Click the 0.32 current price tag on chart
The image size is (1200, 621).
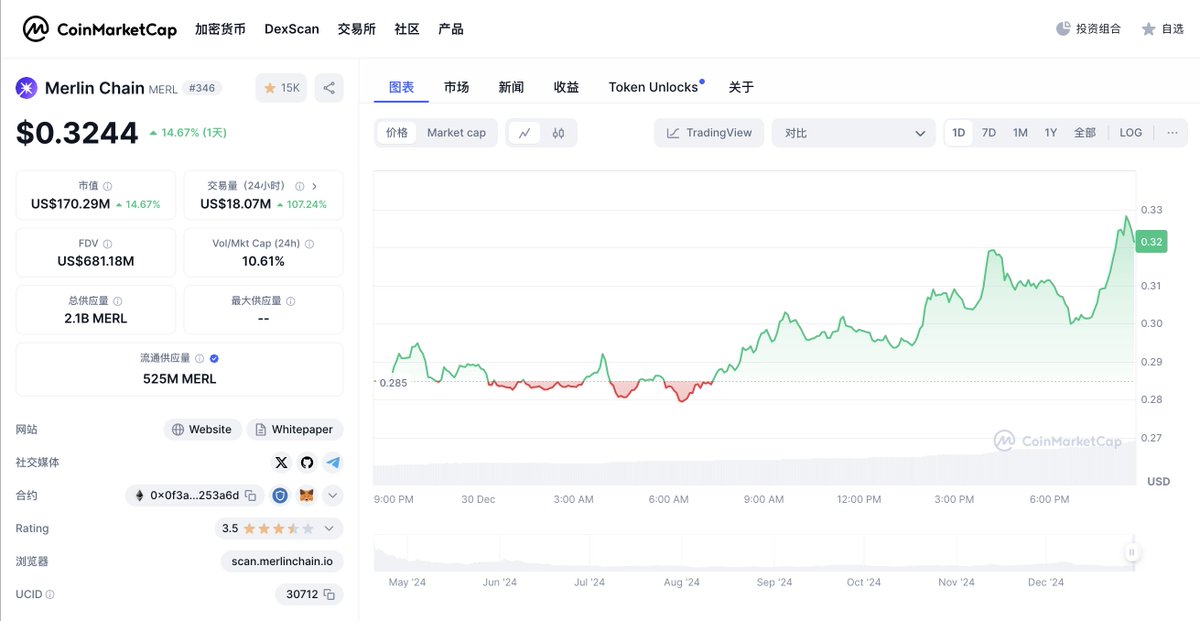[x=1151, y=241]
